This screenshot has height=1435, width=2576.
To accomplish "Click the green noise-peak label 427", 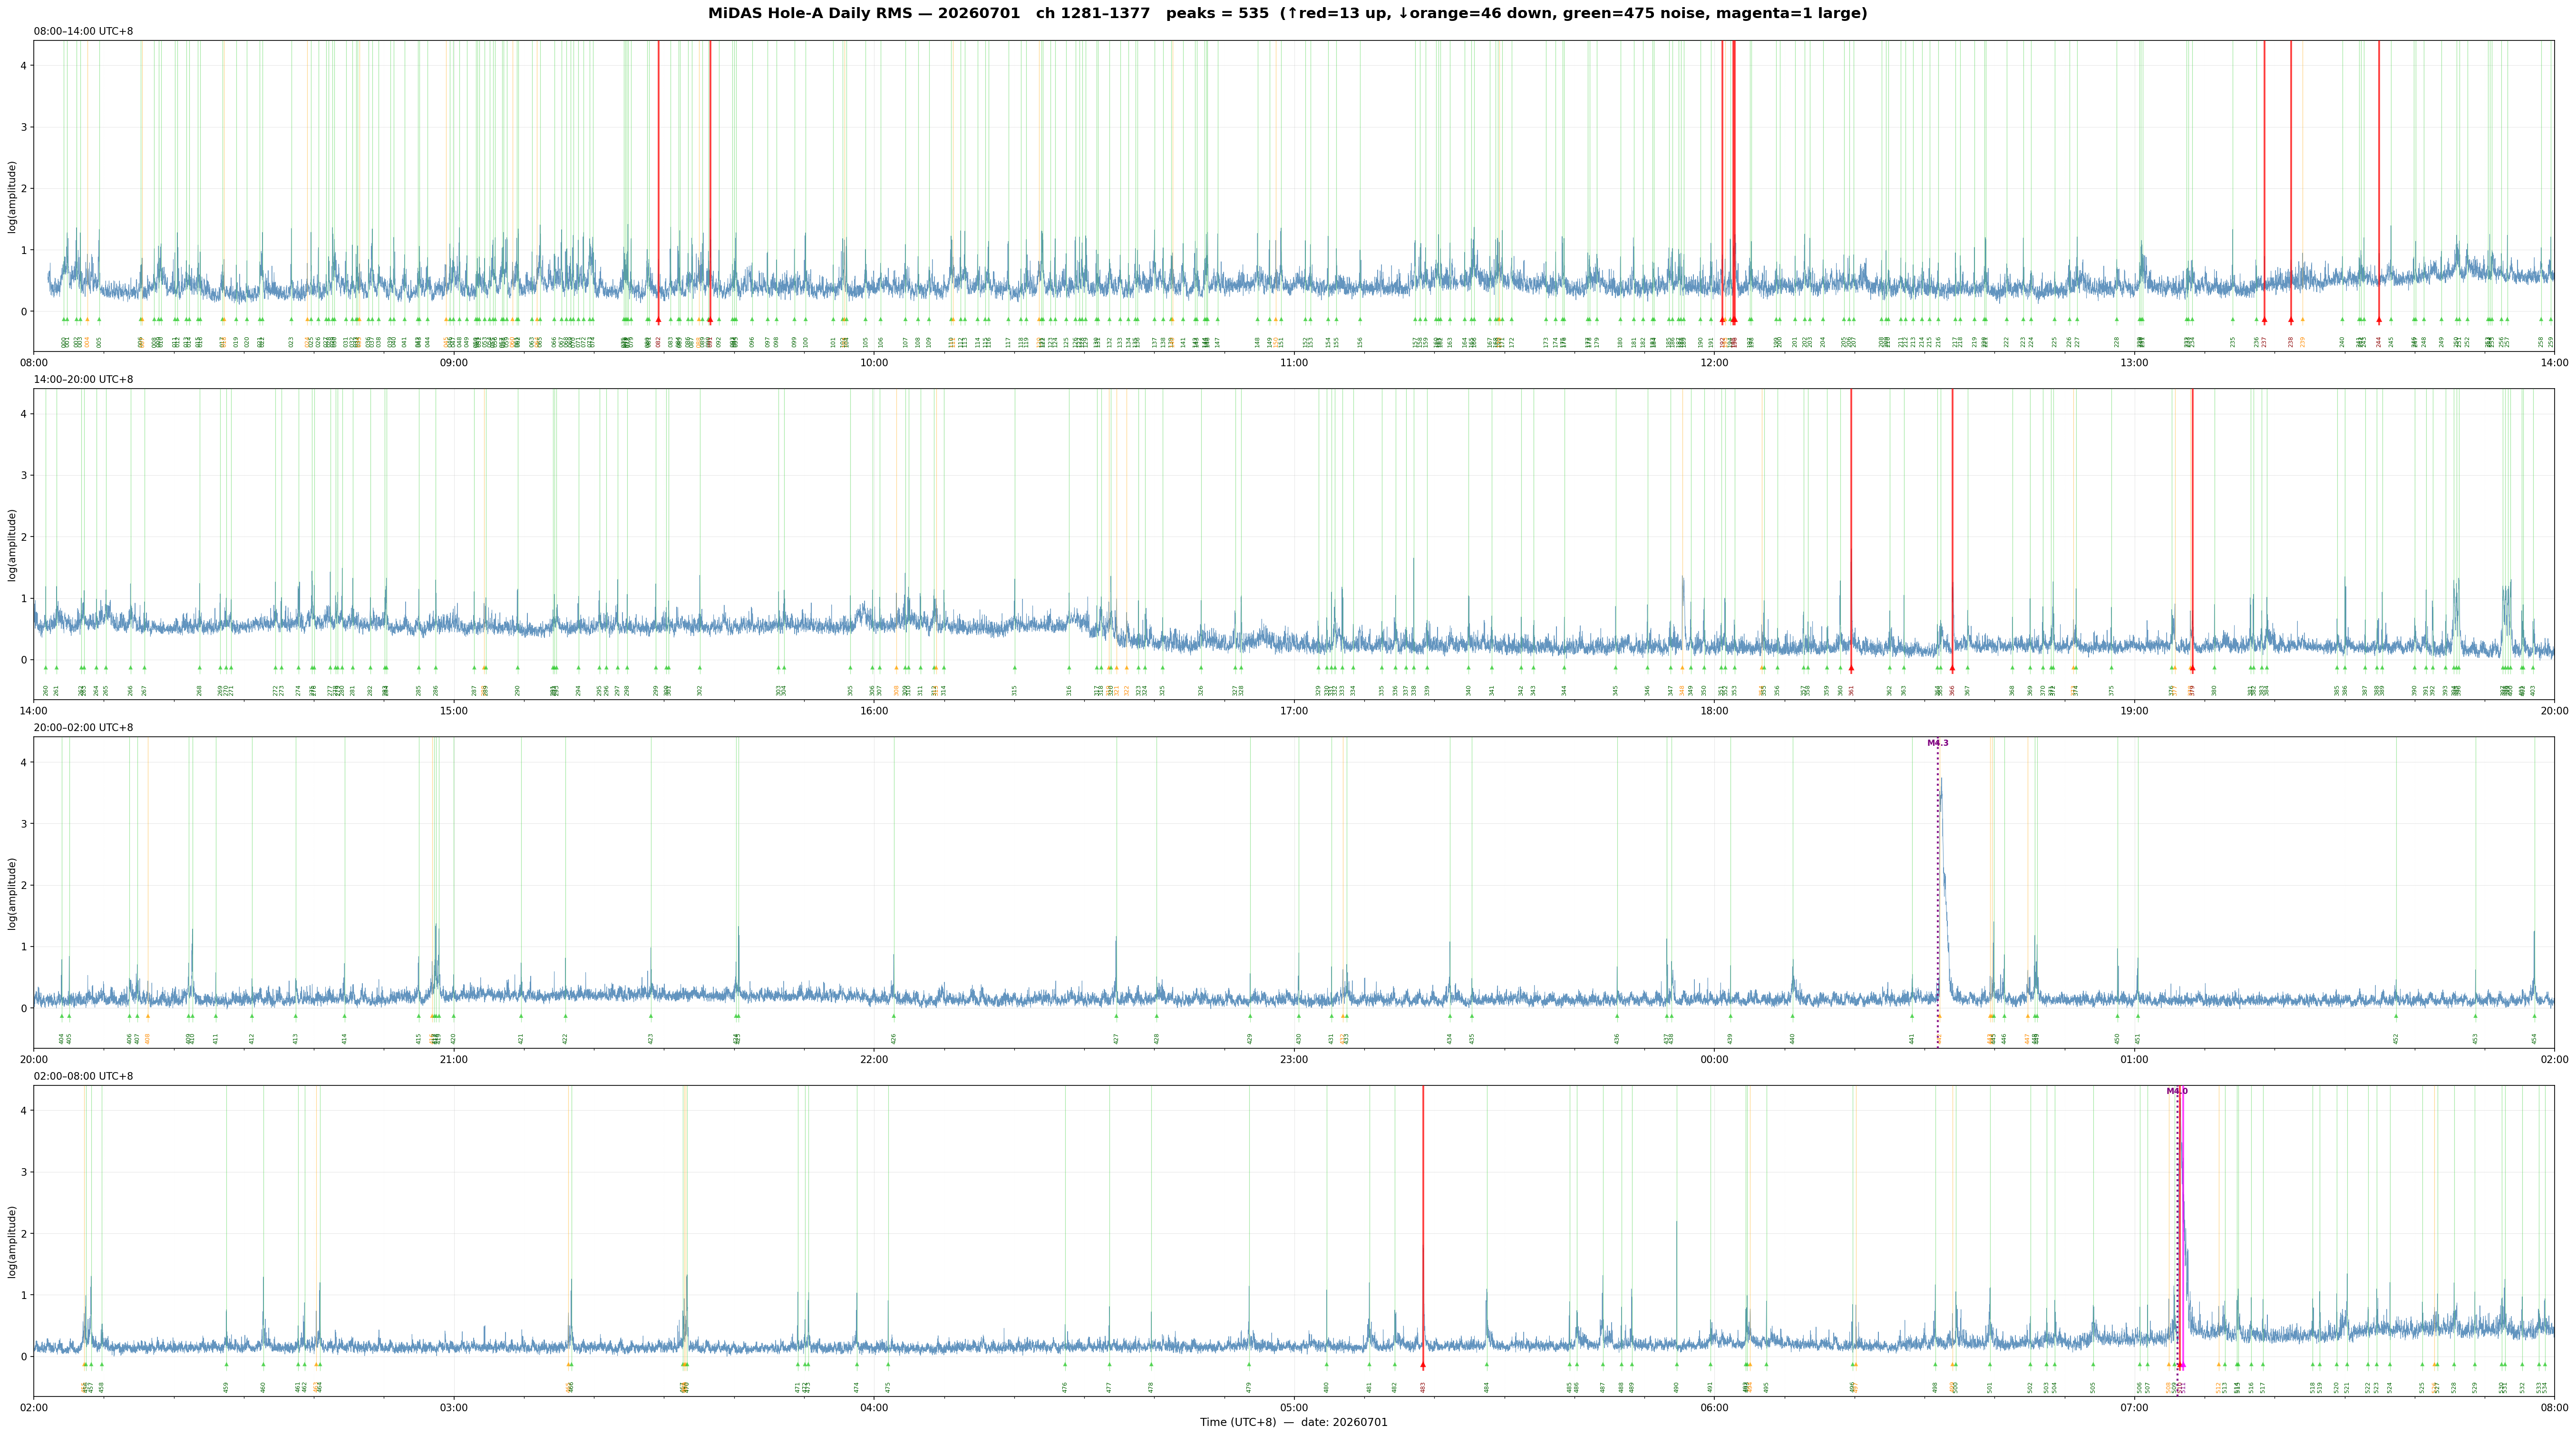I will tap(1117, 1039).
